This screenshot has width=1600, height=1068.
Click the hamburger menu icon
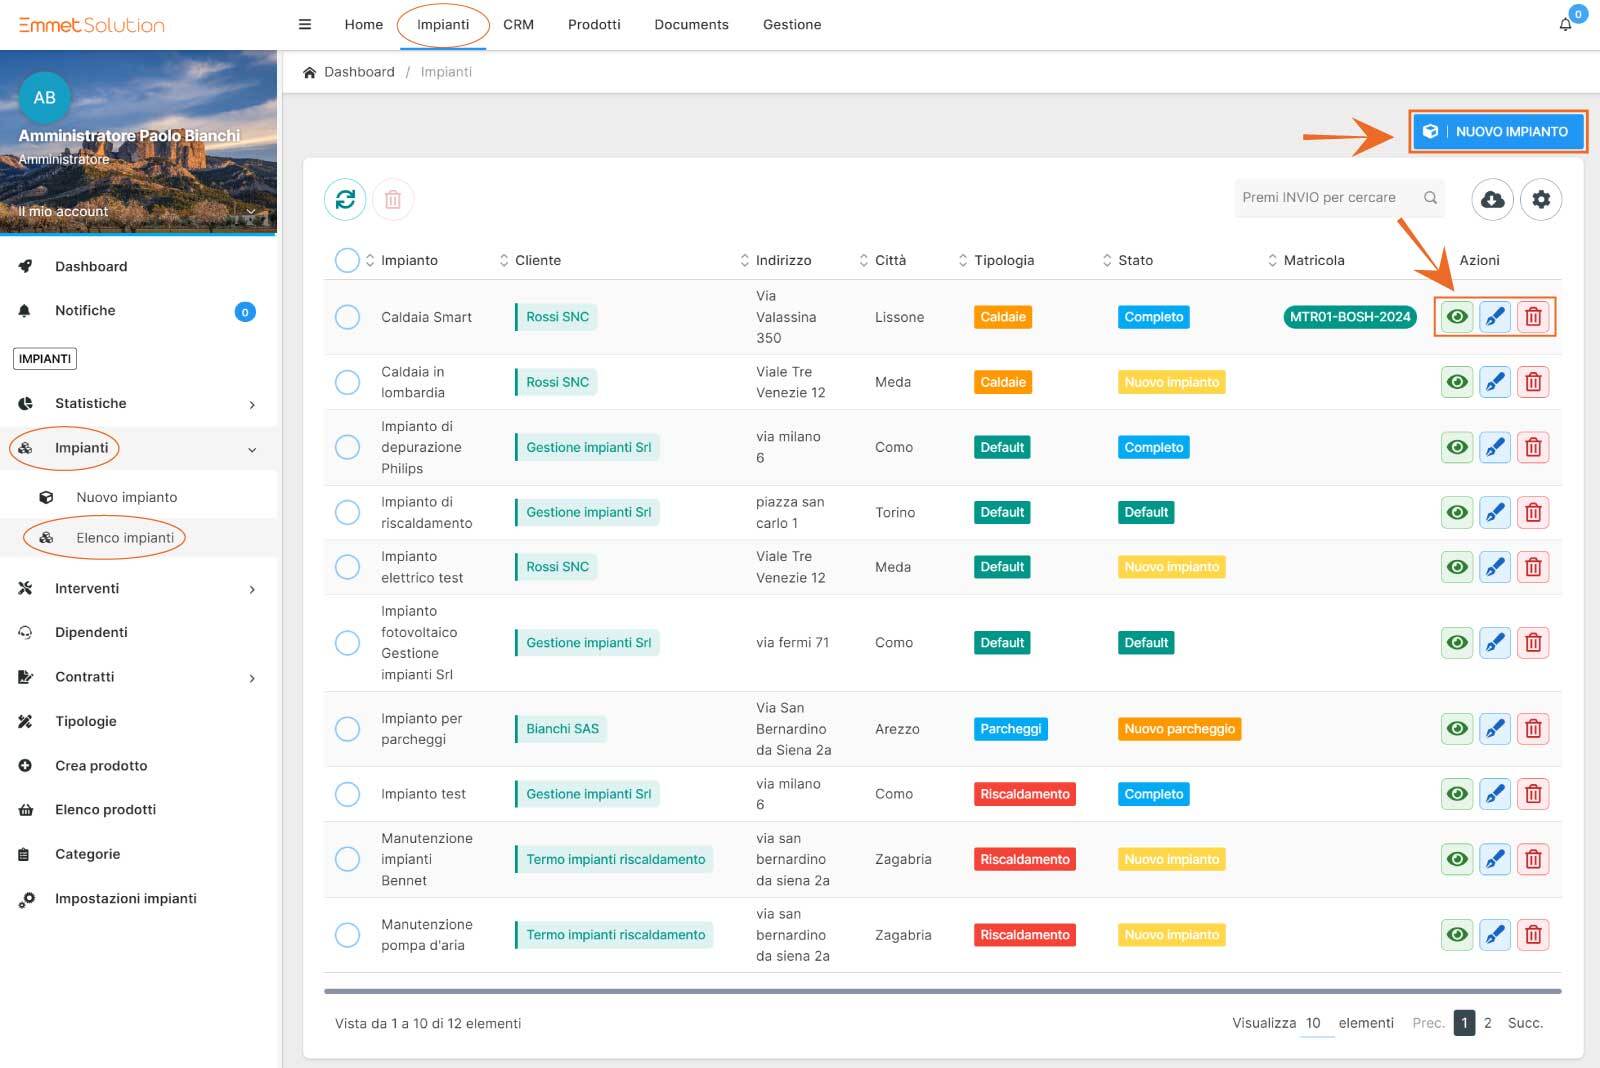click(305, 24)
